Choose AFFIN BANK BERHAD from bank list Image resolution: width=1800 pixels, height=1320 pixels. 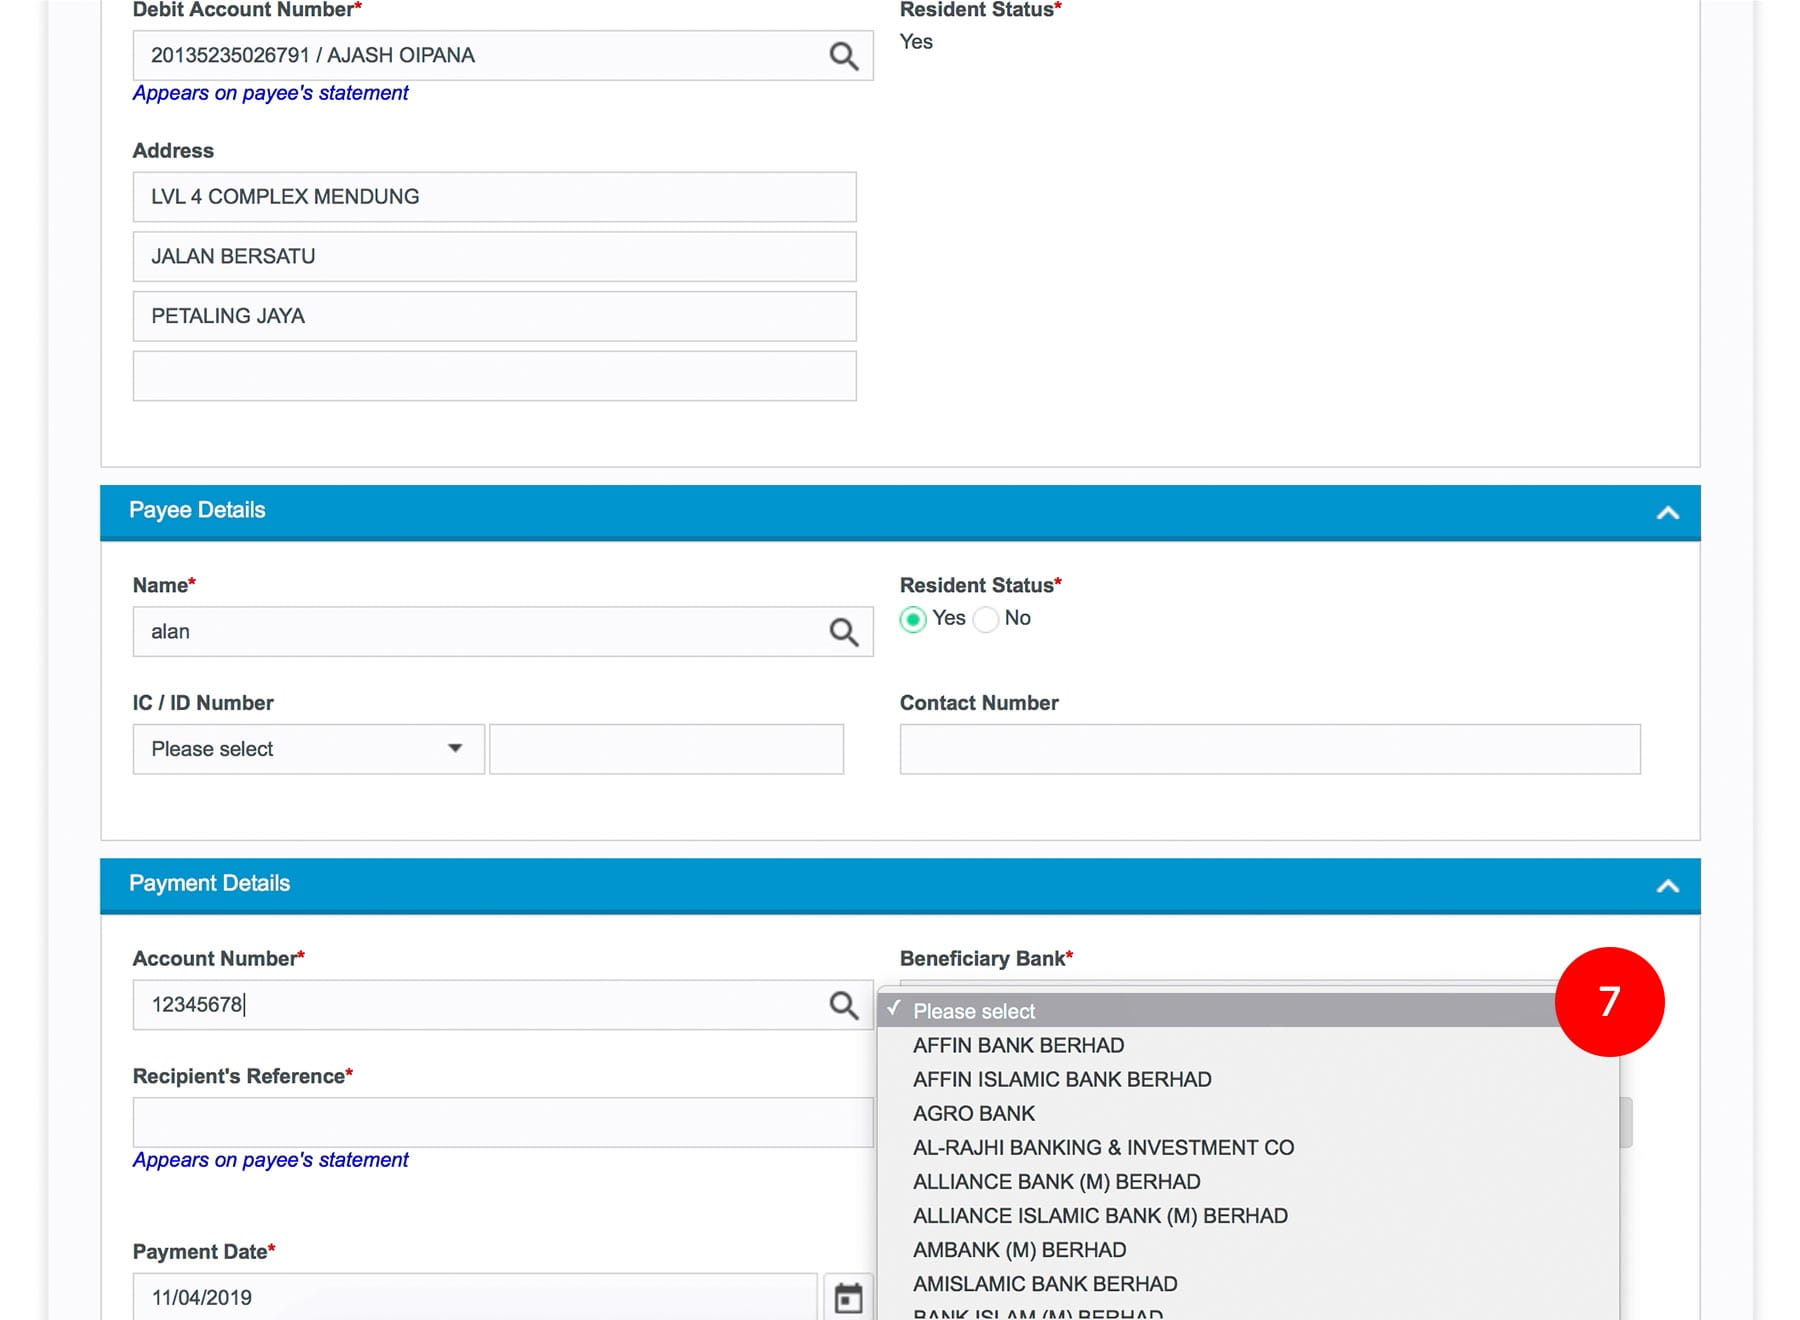1018,1045
